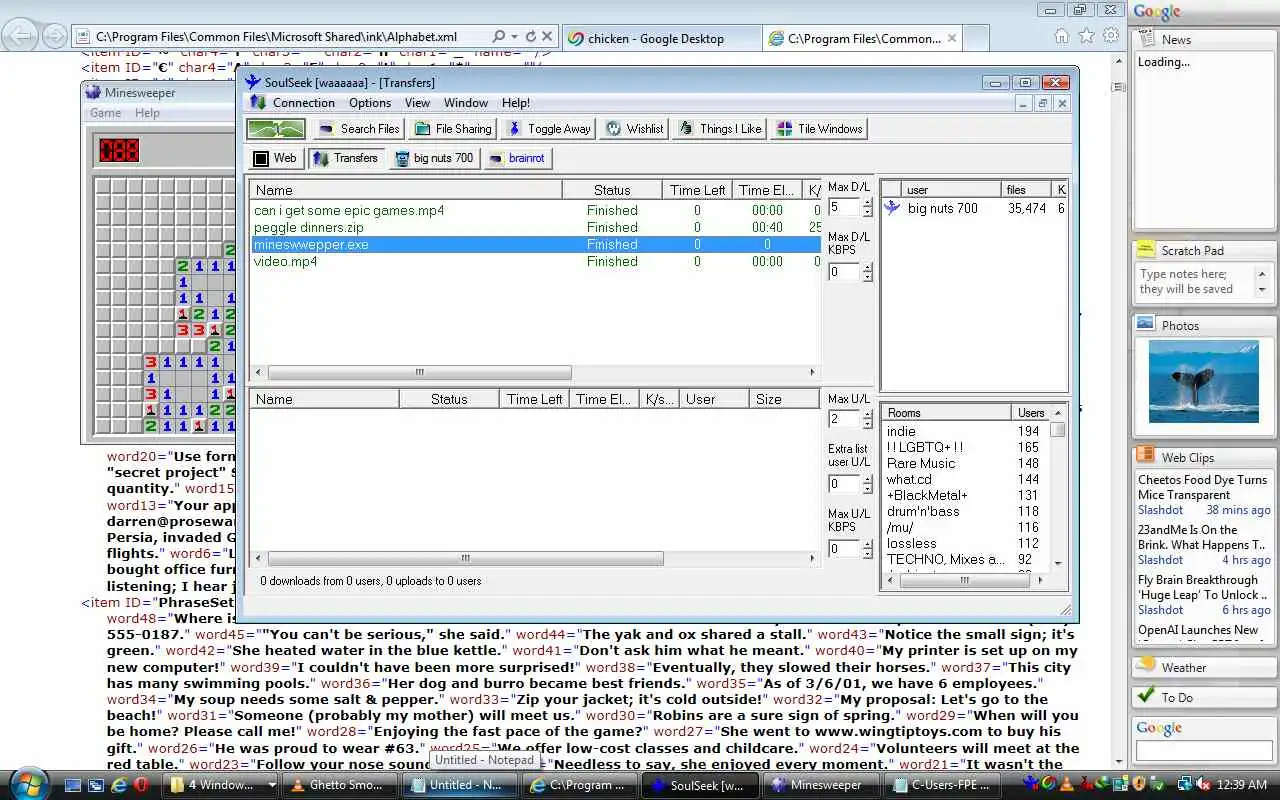The image size is (1280, 800).
Task: Sort downloads by Status column header
Action: coord(612,190)
